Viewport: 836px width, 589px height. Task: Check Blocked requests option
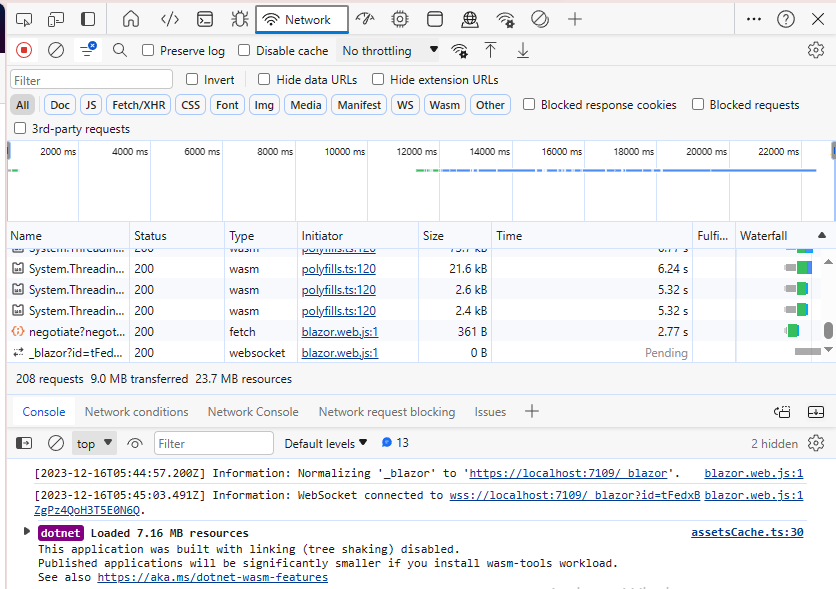(x=698, y=104)
